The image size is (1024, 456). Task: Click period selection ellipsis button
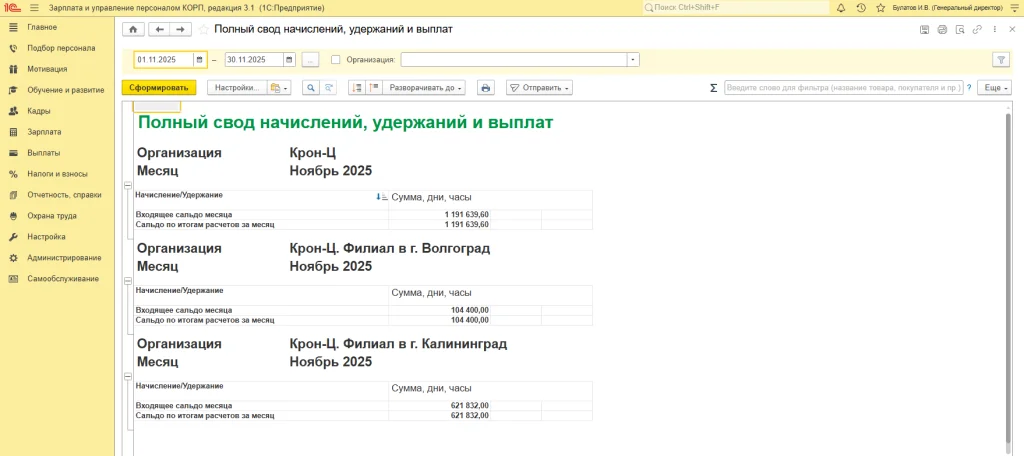point(310,59)
